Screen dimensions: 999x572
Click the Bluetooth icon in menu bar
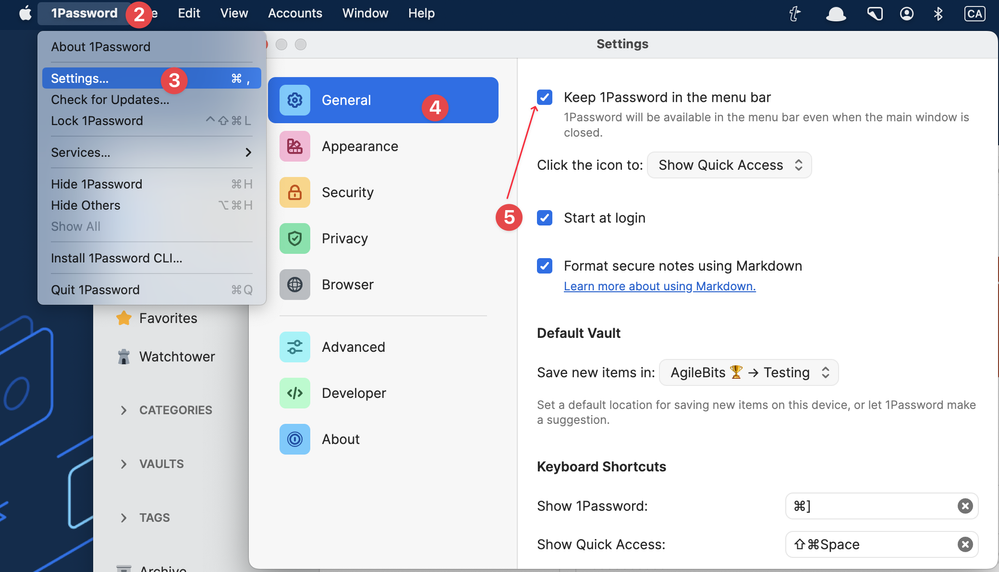click(938, 13)
